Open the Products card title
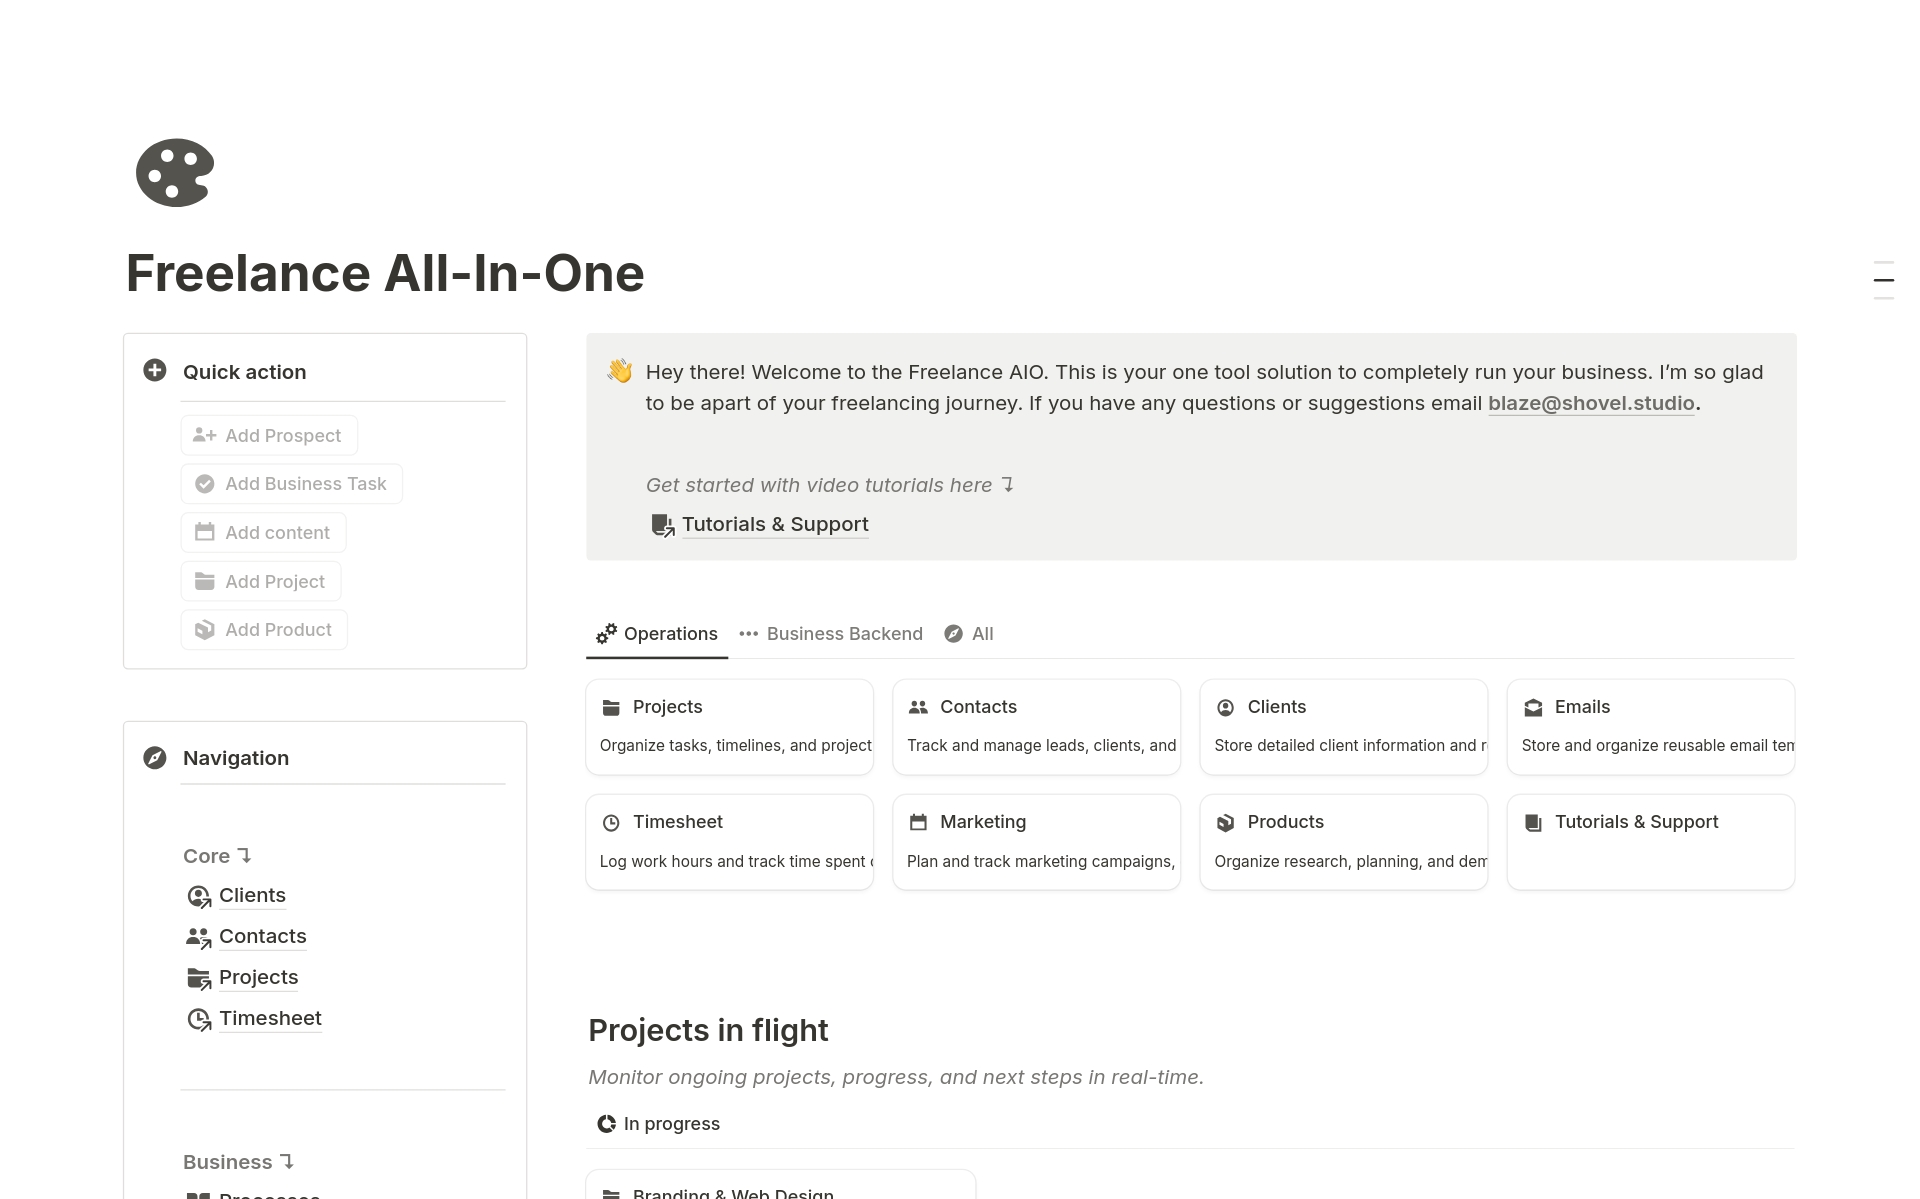Viewport: 1920px width, 1199px height. coord(1286,822)
